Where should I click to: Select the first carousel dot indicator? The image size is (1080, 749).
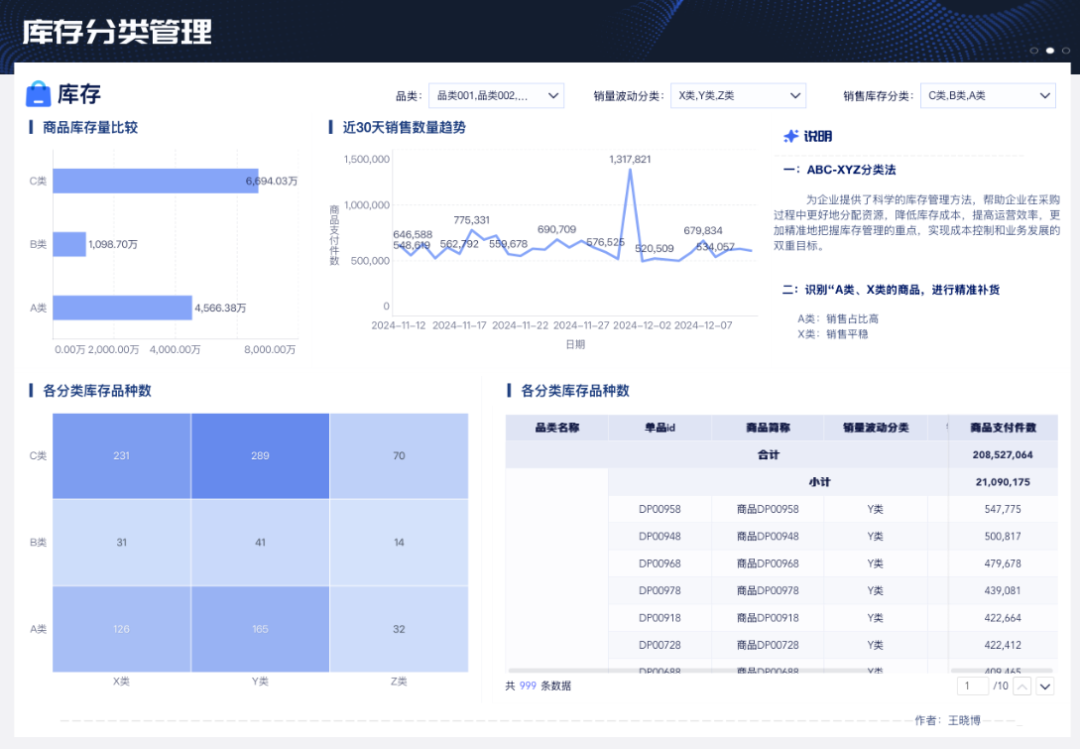coord(1034,50)
